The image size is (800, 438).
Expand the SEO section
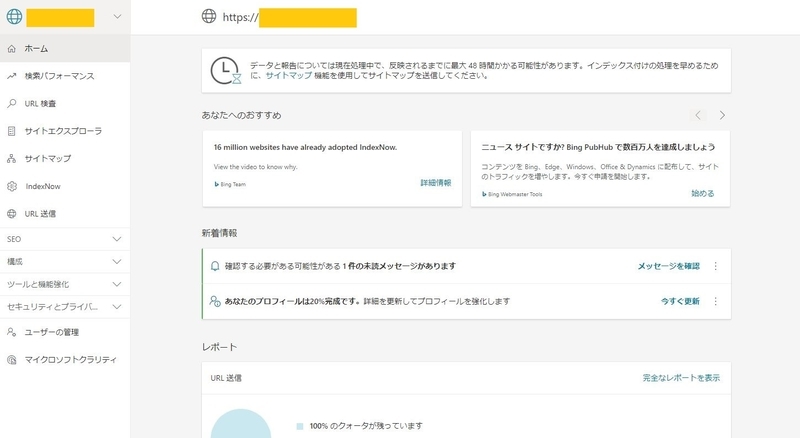65,239
